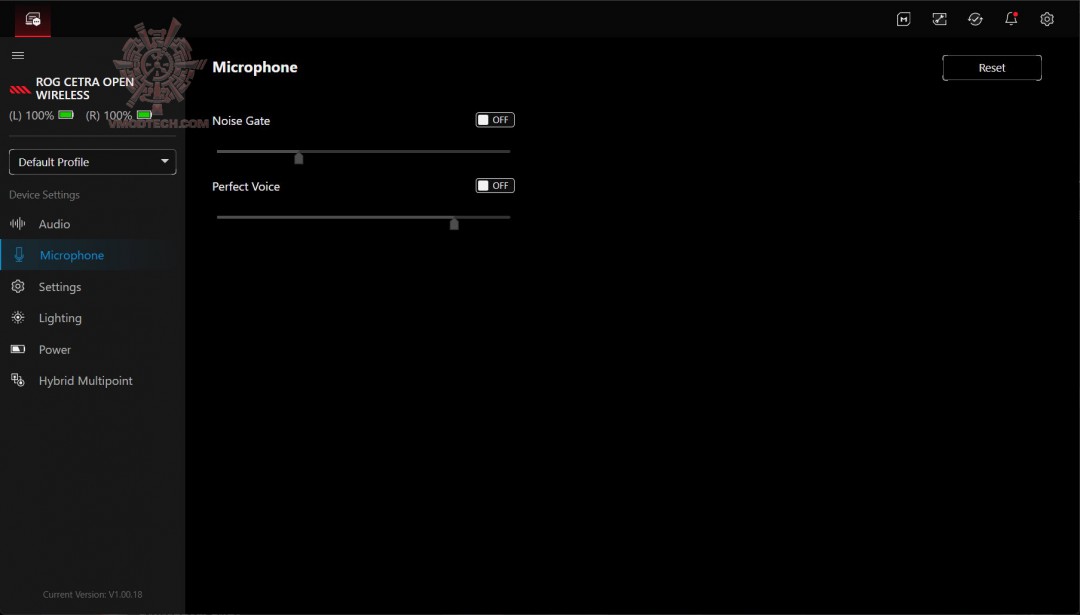The image size is (1080, 615).
Task: Click the Device Settings heading
Action: click(x=44, y=195)
